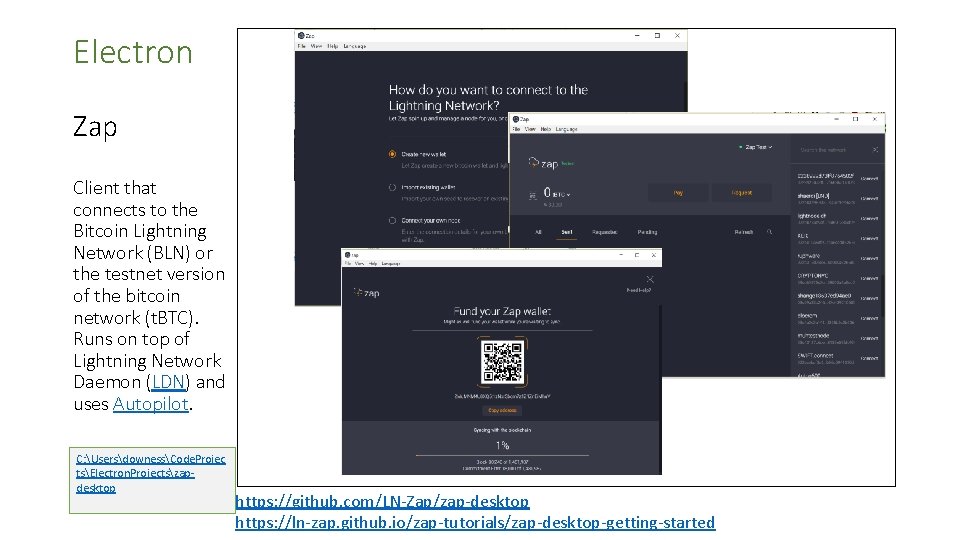Viewport: 960px width, 540px height.
Task: Open the C:\Users zap-desktop folder link
Action: click(x=151, y=473)
